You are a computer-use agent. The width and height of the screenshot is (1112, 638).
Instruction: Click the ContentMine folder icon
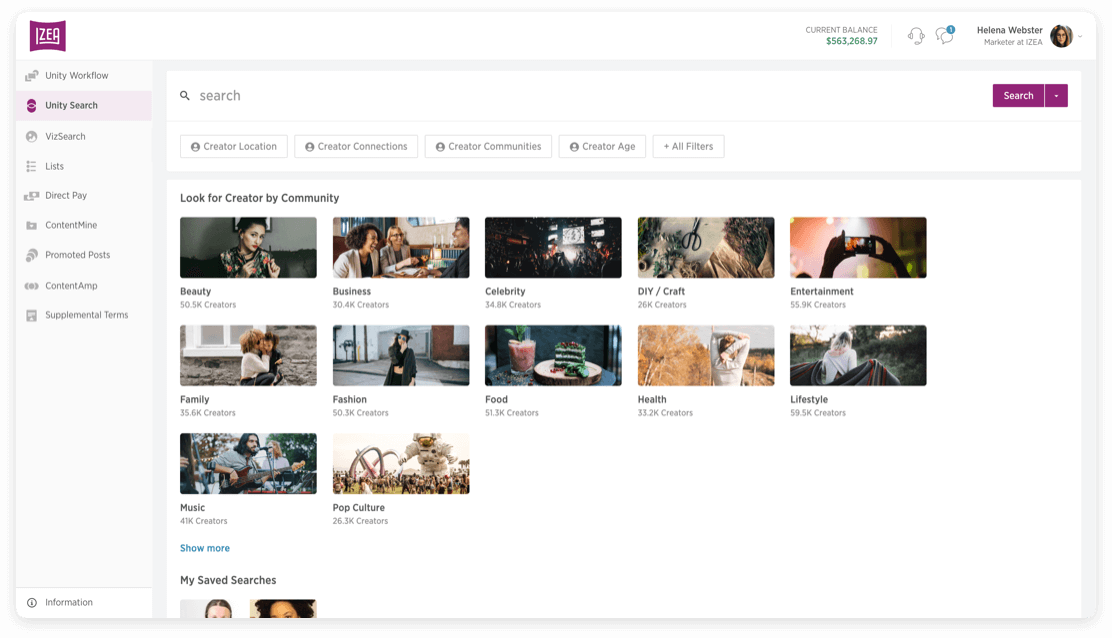click(32, 226)
